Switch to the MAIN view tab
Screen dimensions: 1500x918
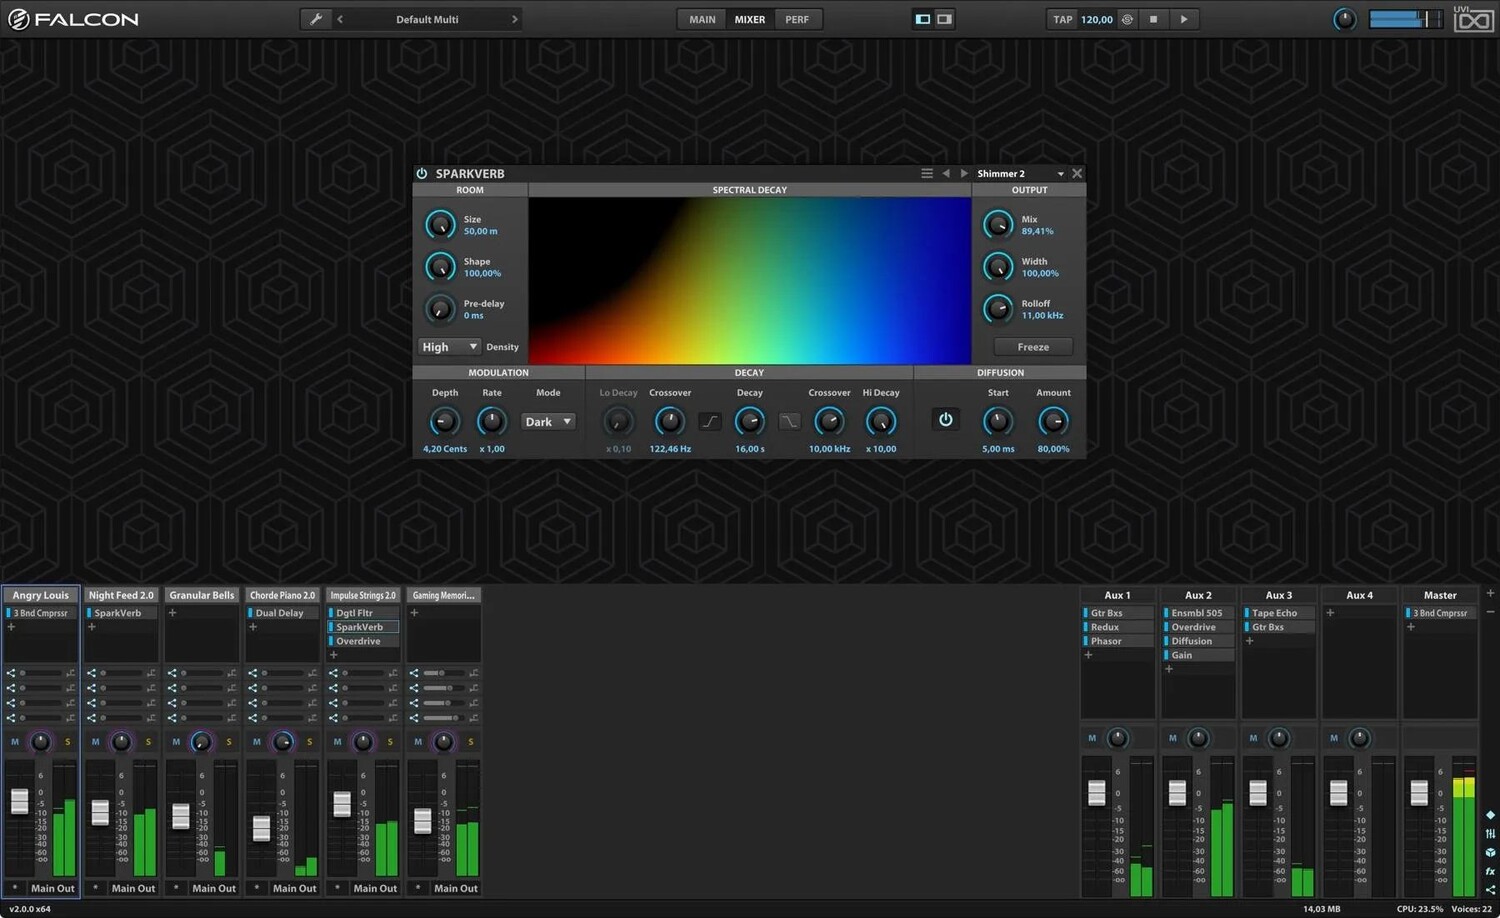[702, 19]
